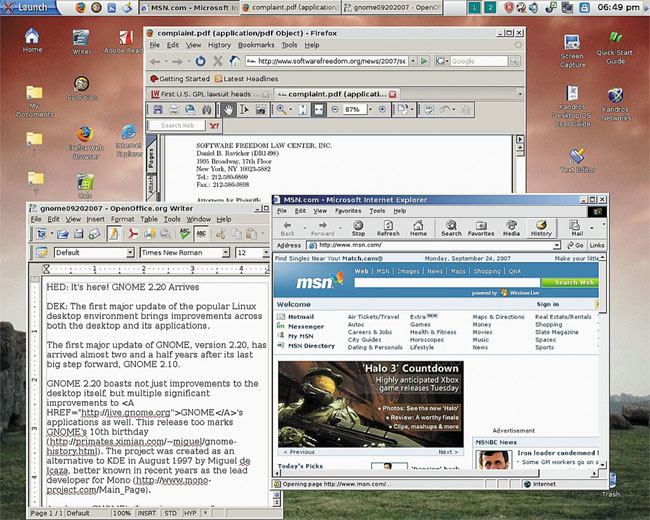Open paragraph style Default dropdown
Viewport: 650px width, 520px height.
[x=130, y=253]
